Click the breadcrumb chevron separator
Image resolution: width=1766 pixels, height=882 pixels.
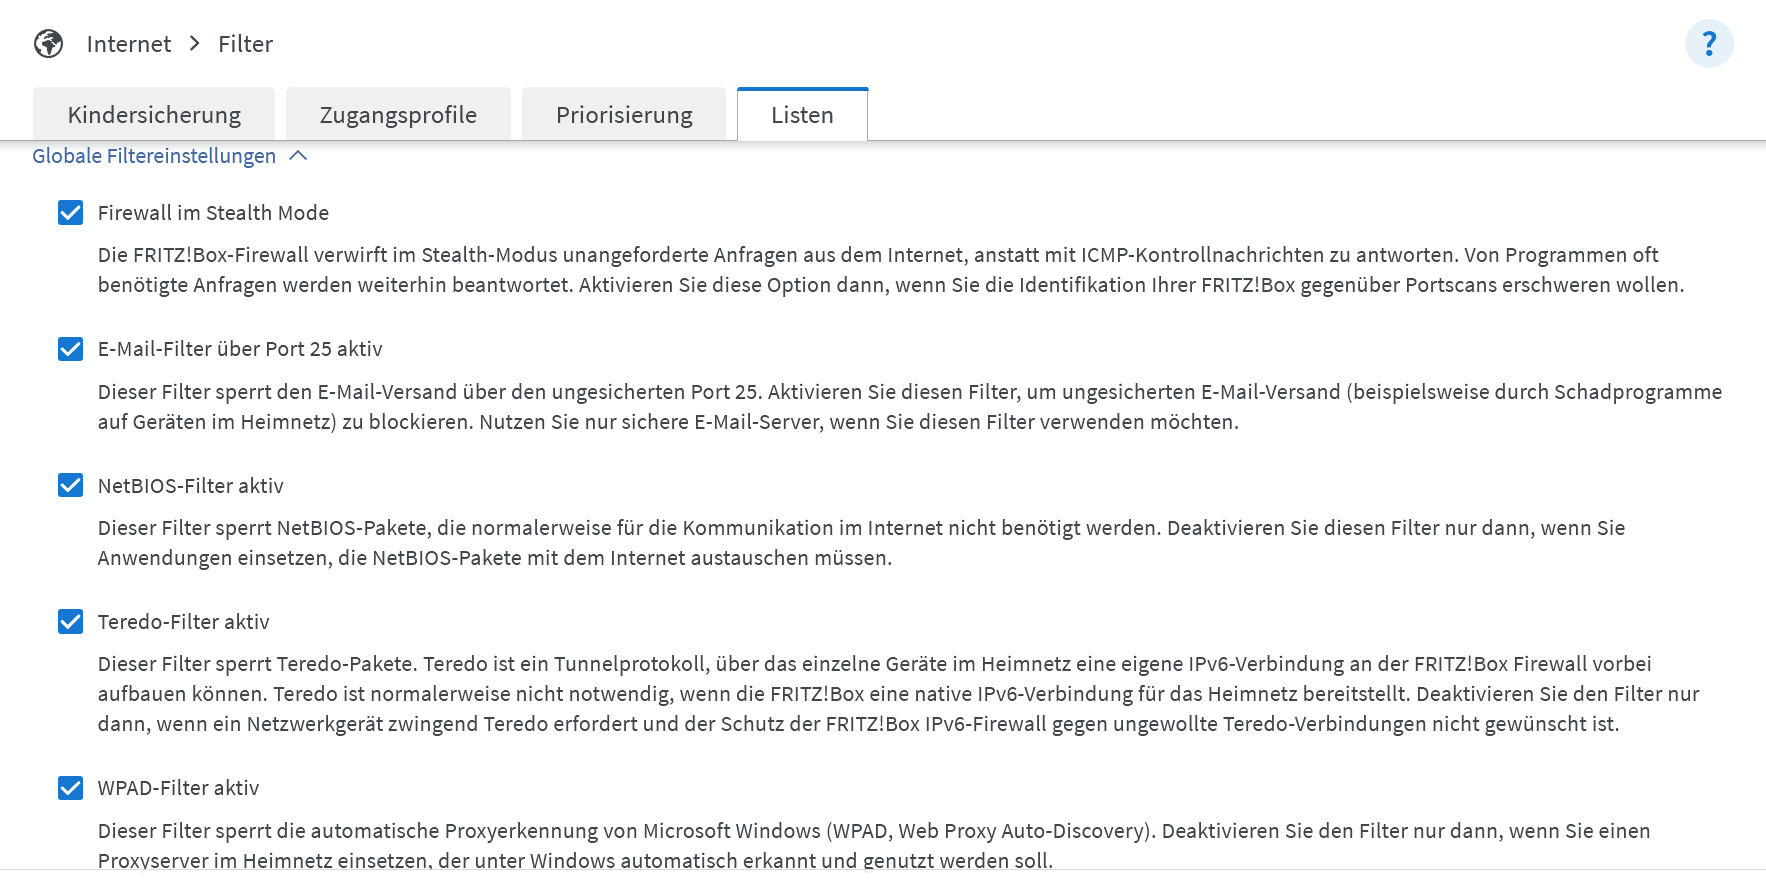tap(195, 44)
